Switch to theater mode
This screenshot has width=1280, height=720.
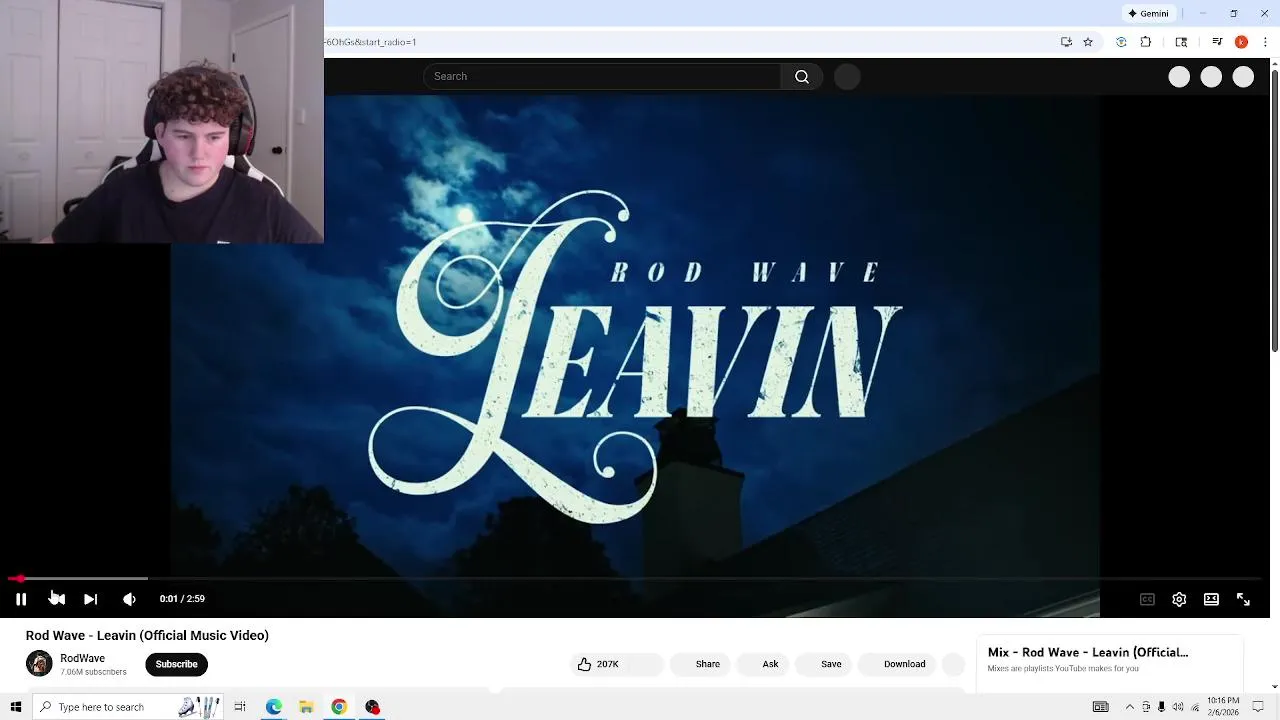click(x=1211, y=599)
